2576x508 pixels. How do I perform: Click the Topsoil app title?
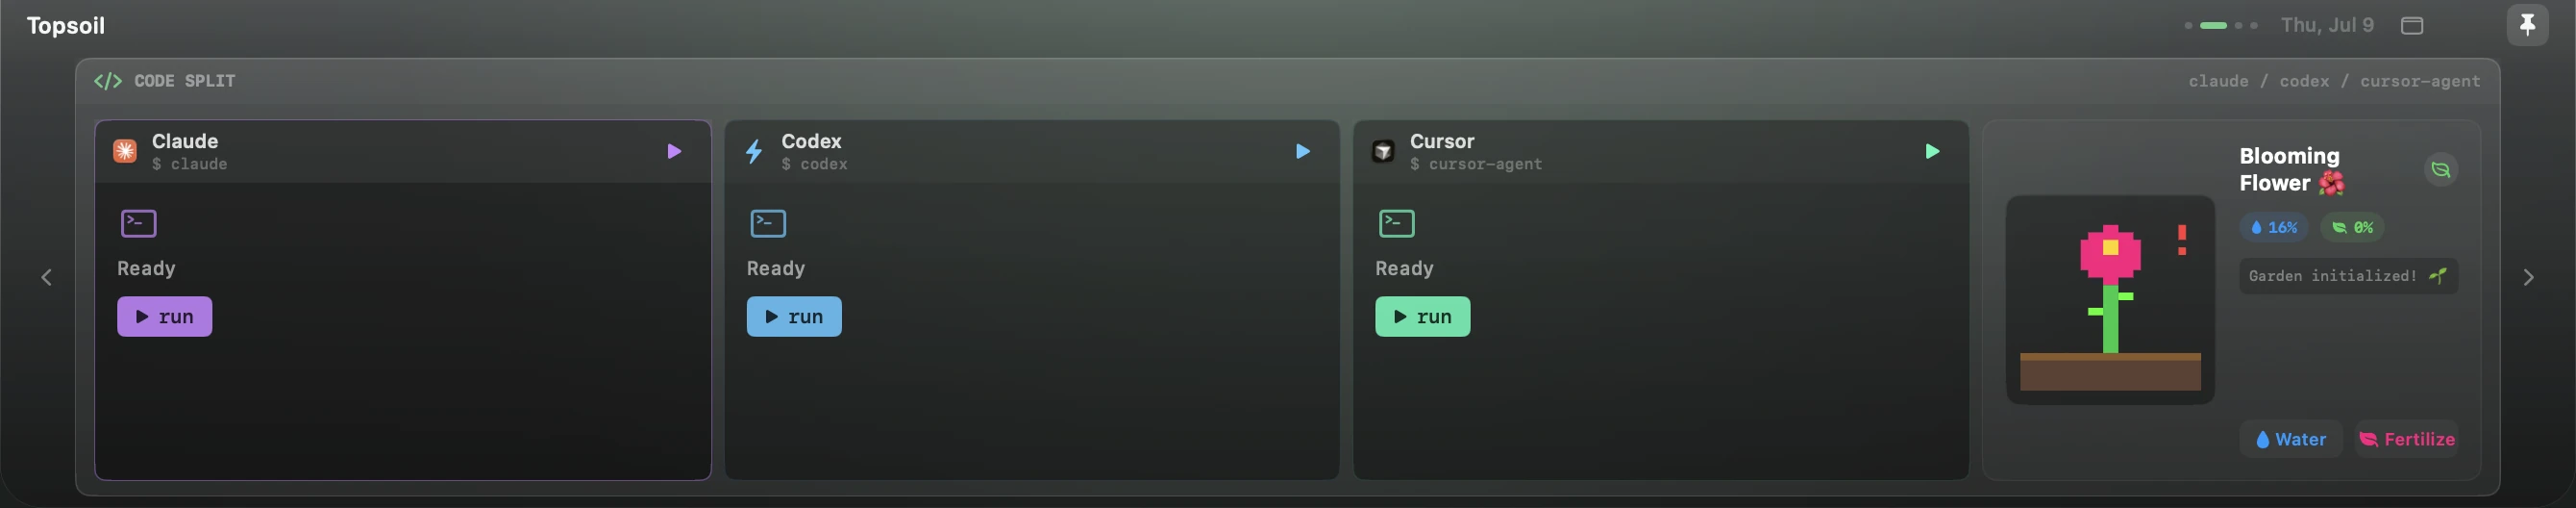click(66, 26)
